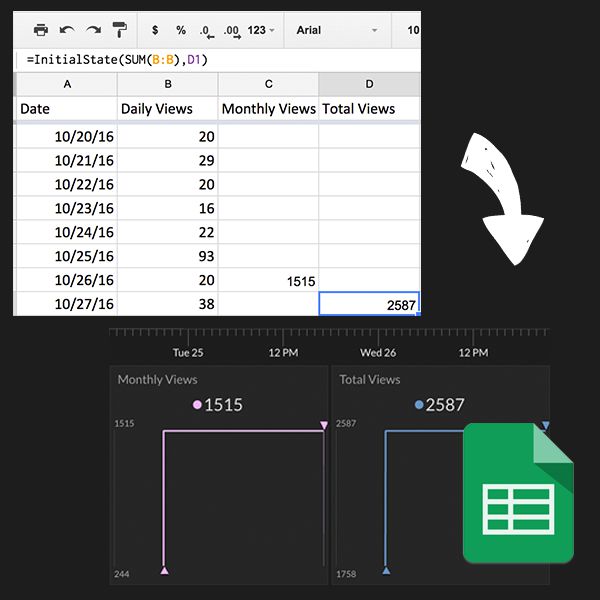Viewport: 600px width, 600px height.
Task: Click the print icon in toolbar
Action: pos(41,30)
